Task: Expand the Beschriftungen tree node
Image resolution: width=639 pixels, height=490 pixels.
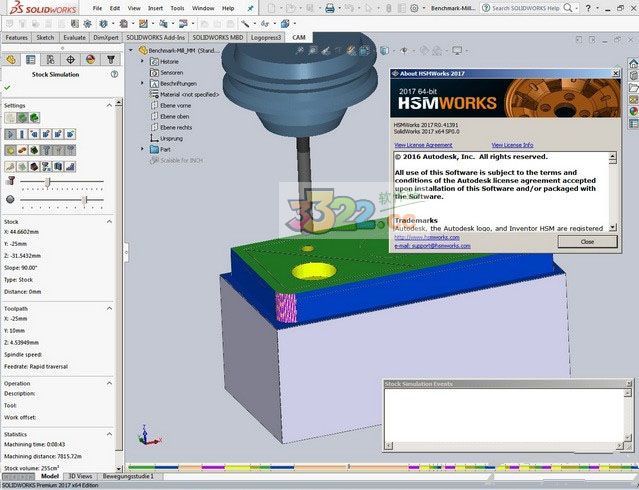Action: pos(142,83)
